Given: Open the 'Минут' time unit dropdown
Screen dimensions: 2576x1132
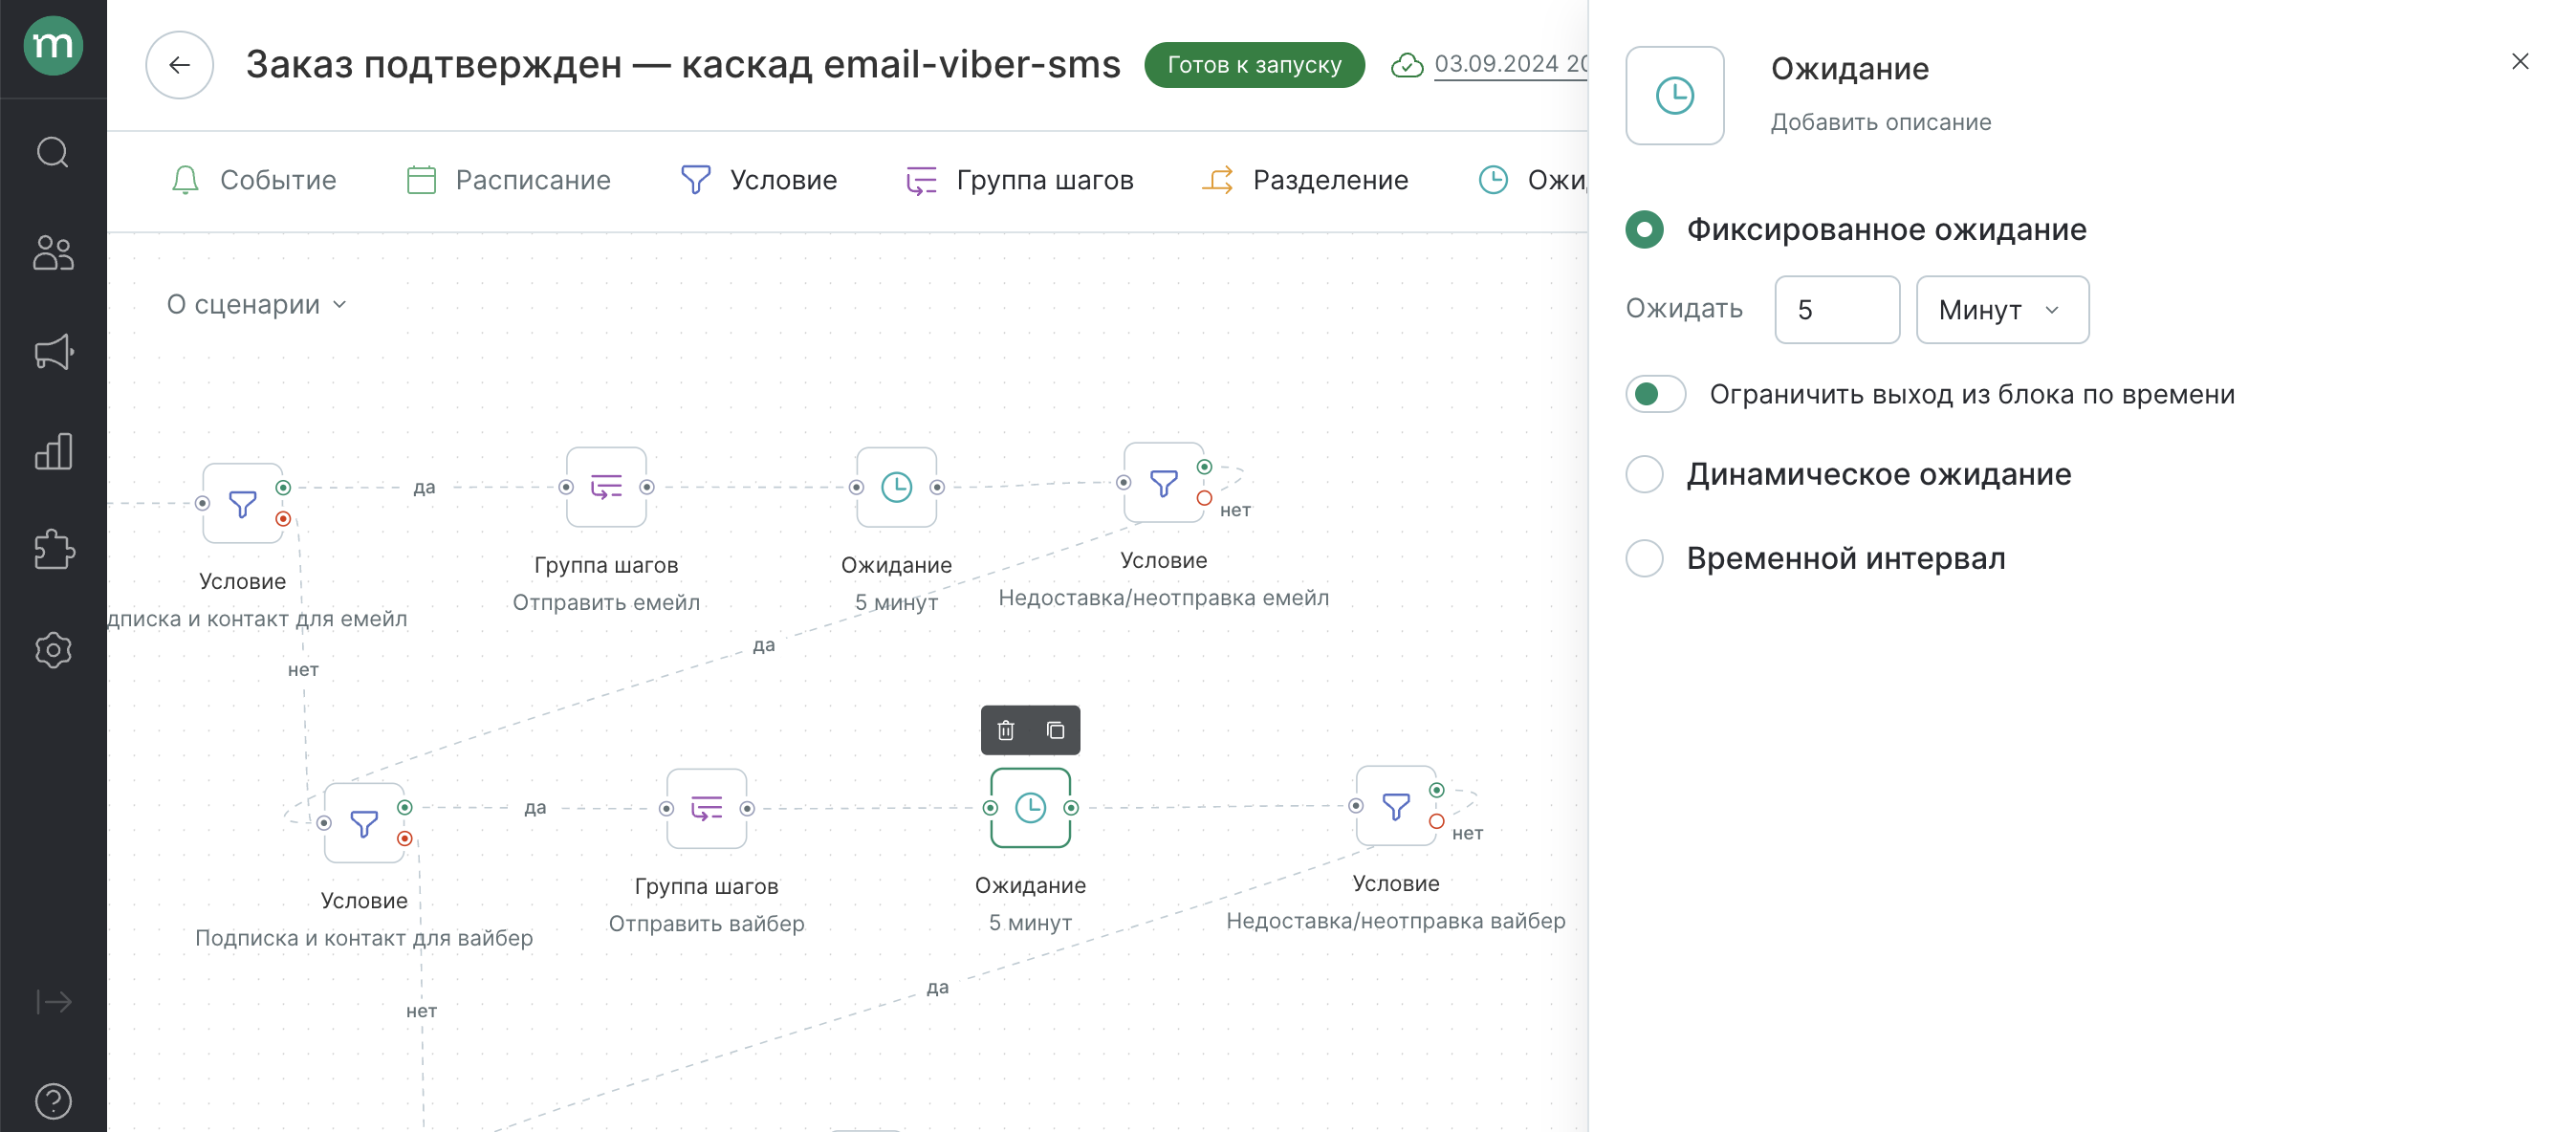Looking at the screenshot, I should pos(2002,310).
